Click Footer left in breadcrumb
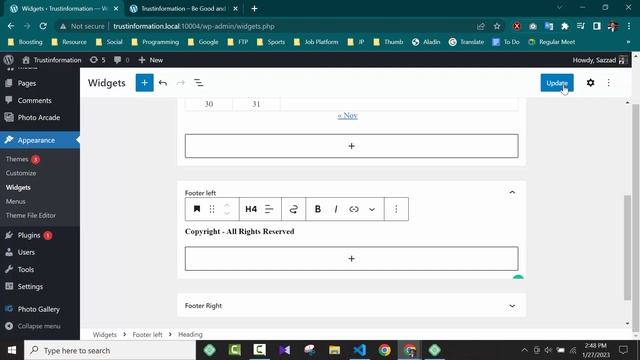640x360 pixels. point(147,334)
